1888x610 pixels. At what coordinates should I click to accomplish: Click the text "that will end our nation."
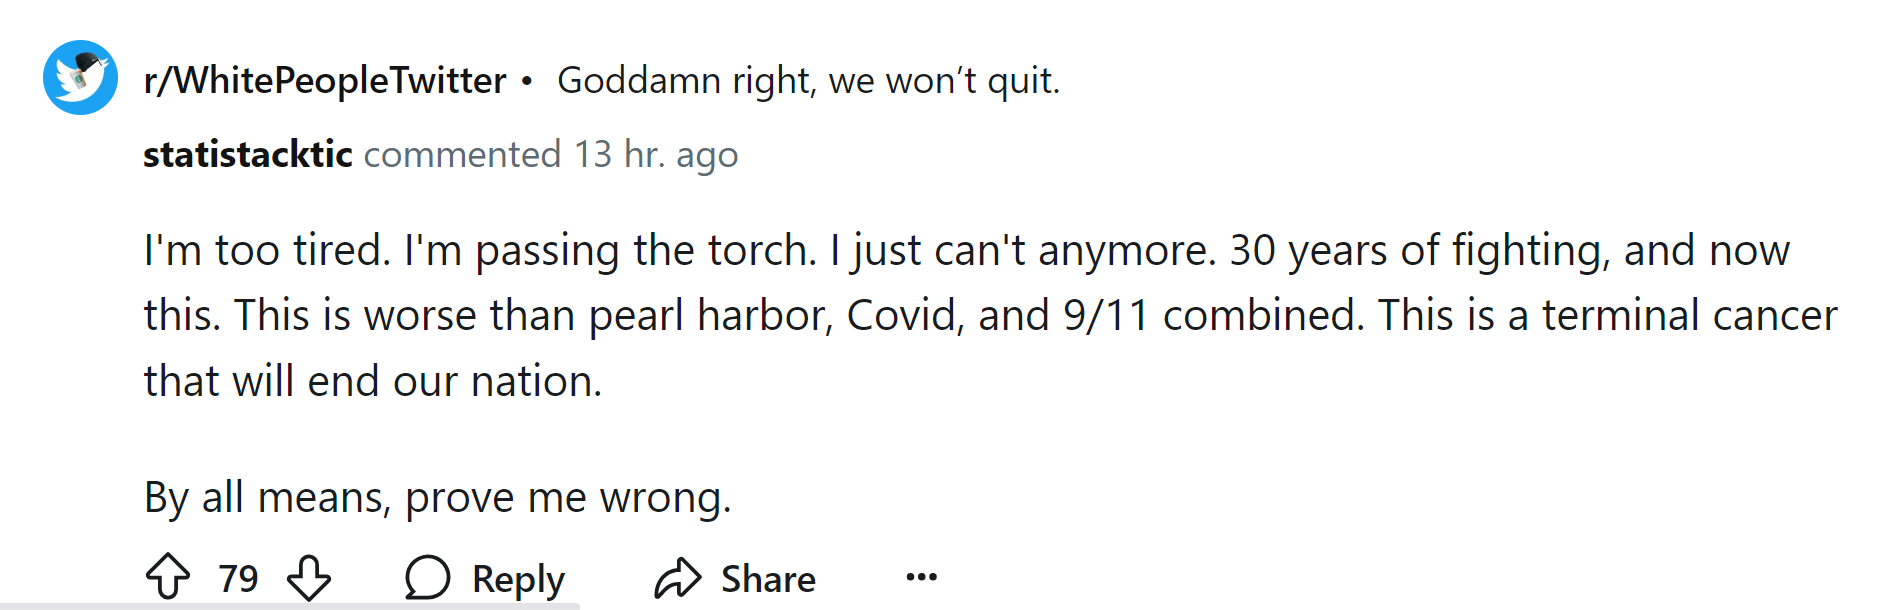373,381
